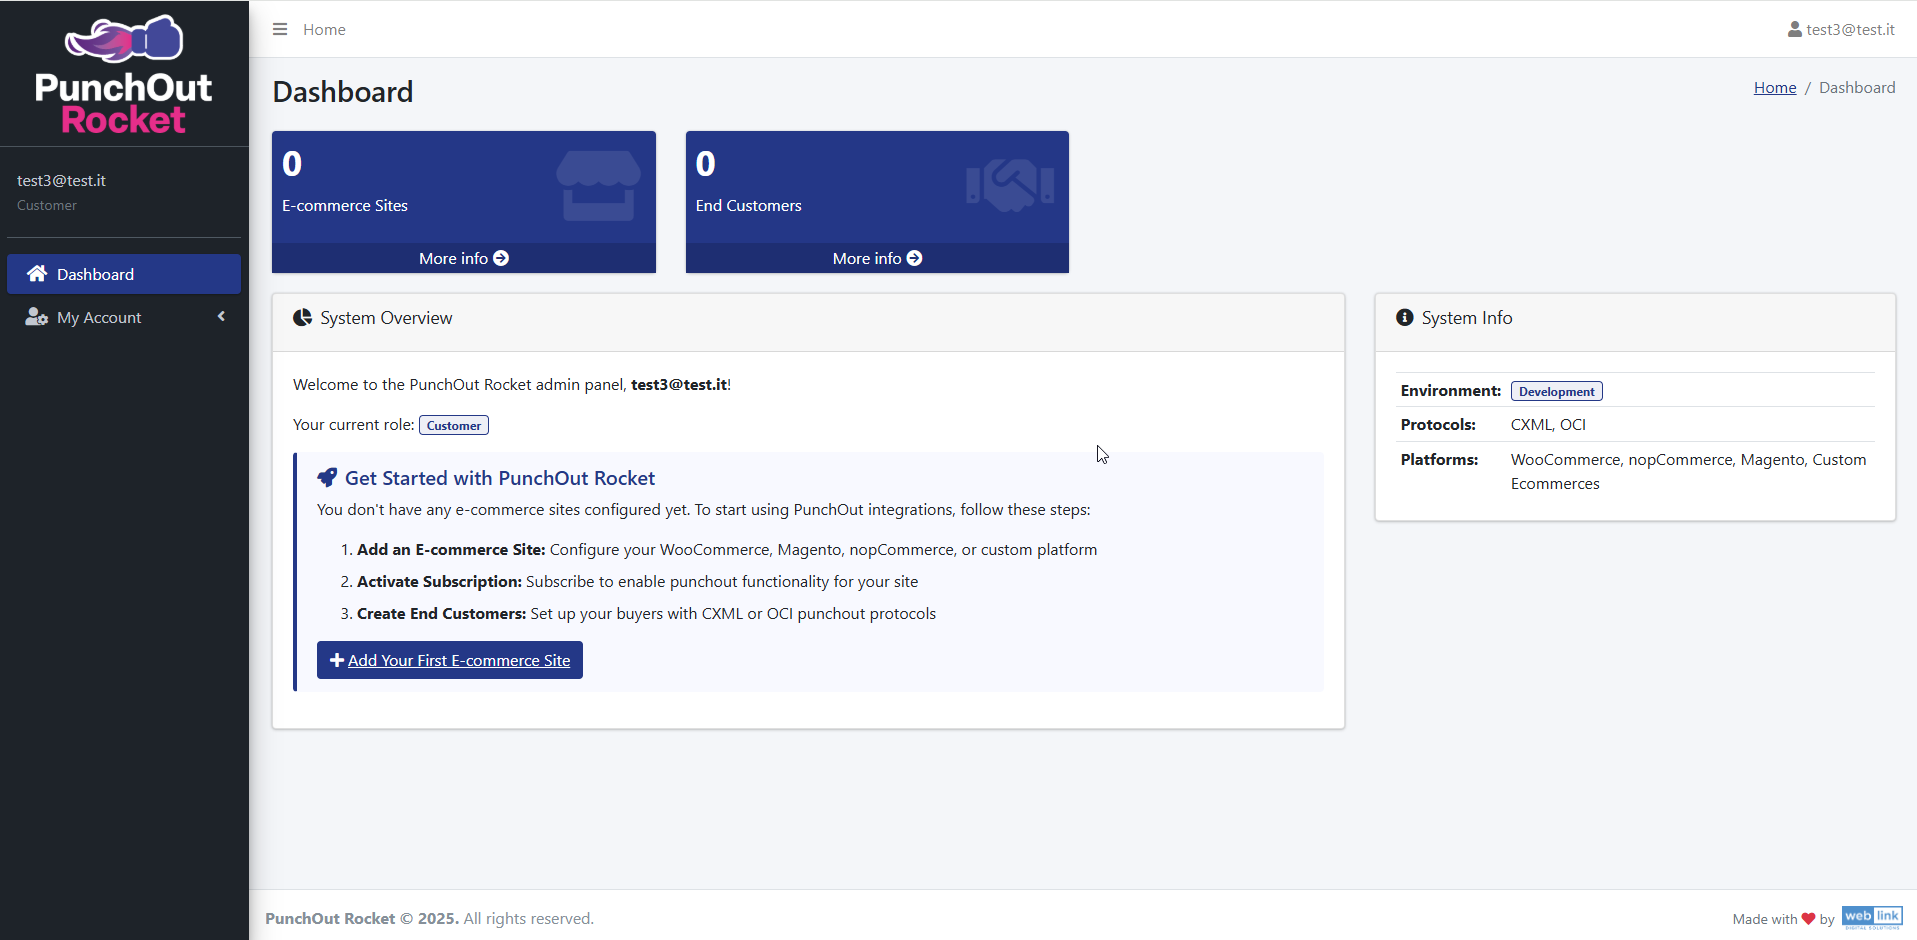This screenshot has width=1917, height=940.
Task: Click the home icon beside Dashboard
Action: point(37,274)
